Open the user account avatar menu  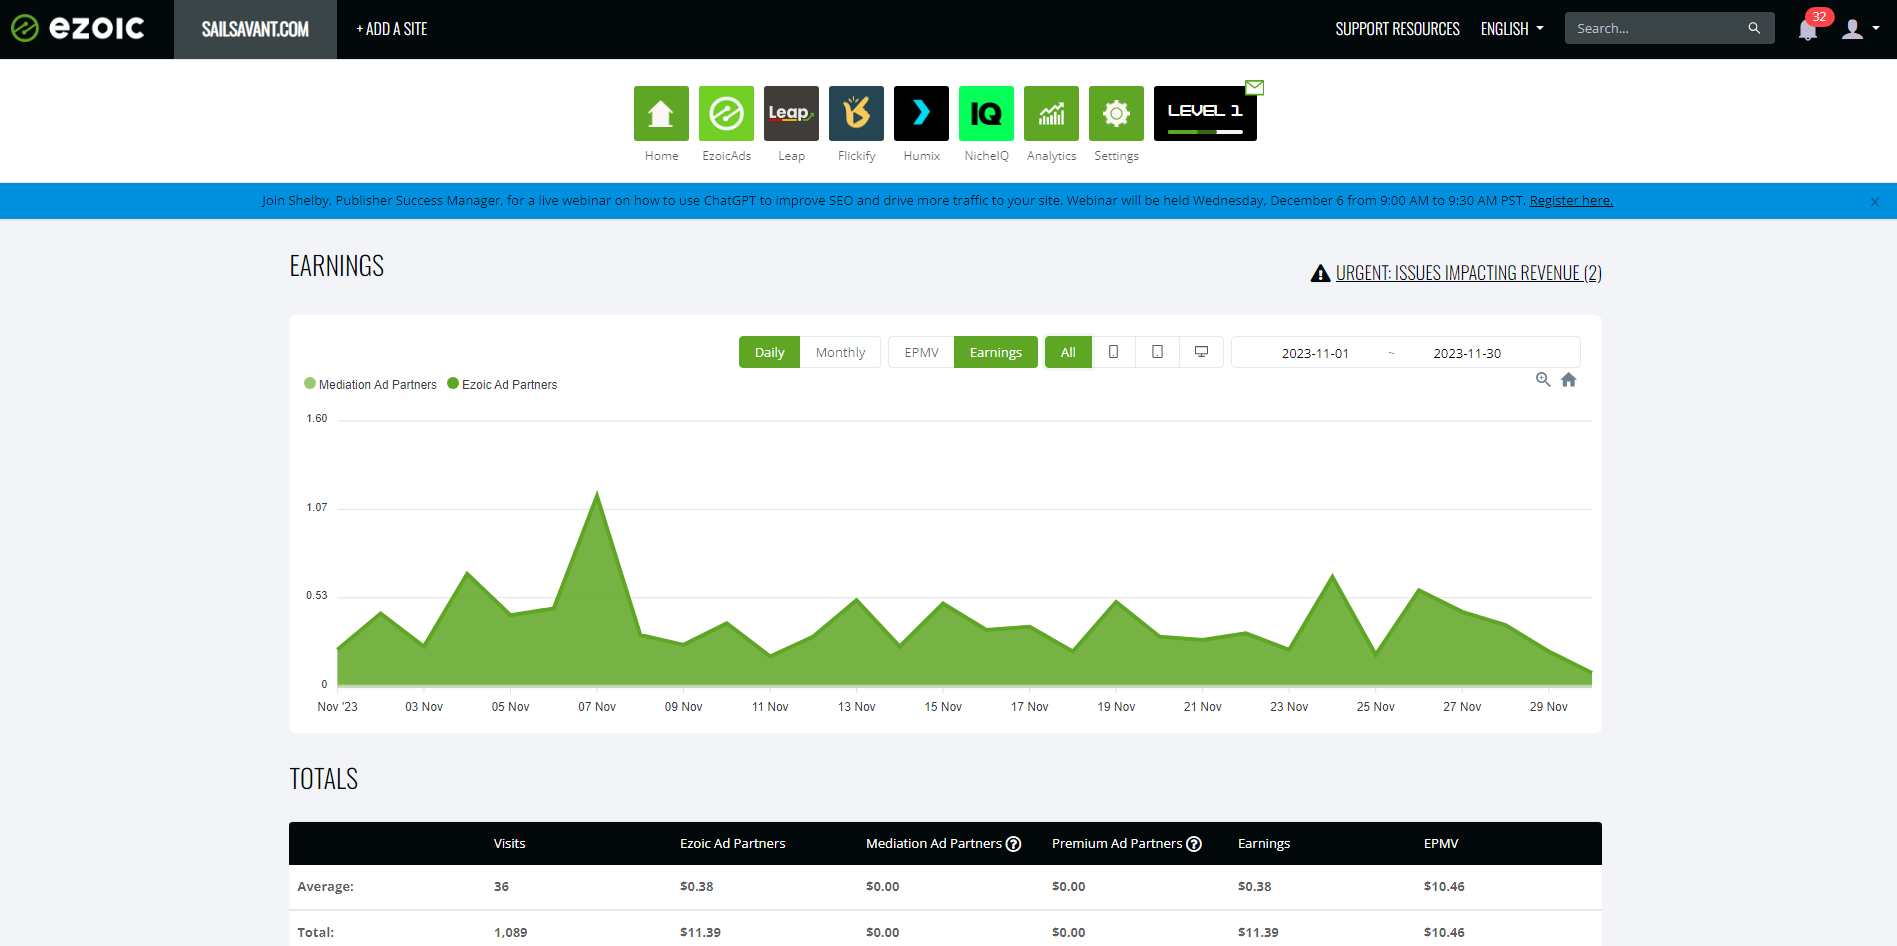pos(1860,29)
